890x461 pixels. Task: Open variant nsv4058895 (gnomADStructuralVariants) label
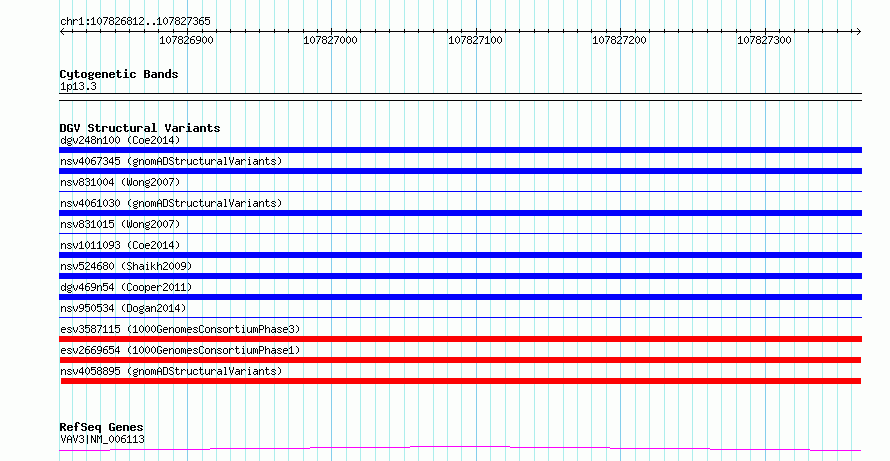pos(171,371)
